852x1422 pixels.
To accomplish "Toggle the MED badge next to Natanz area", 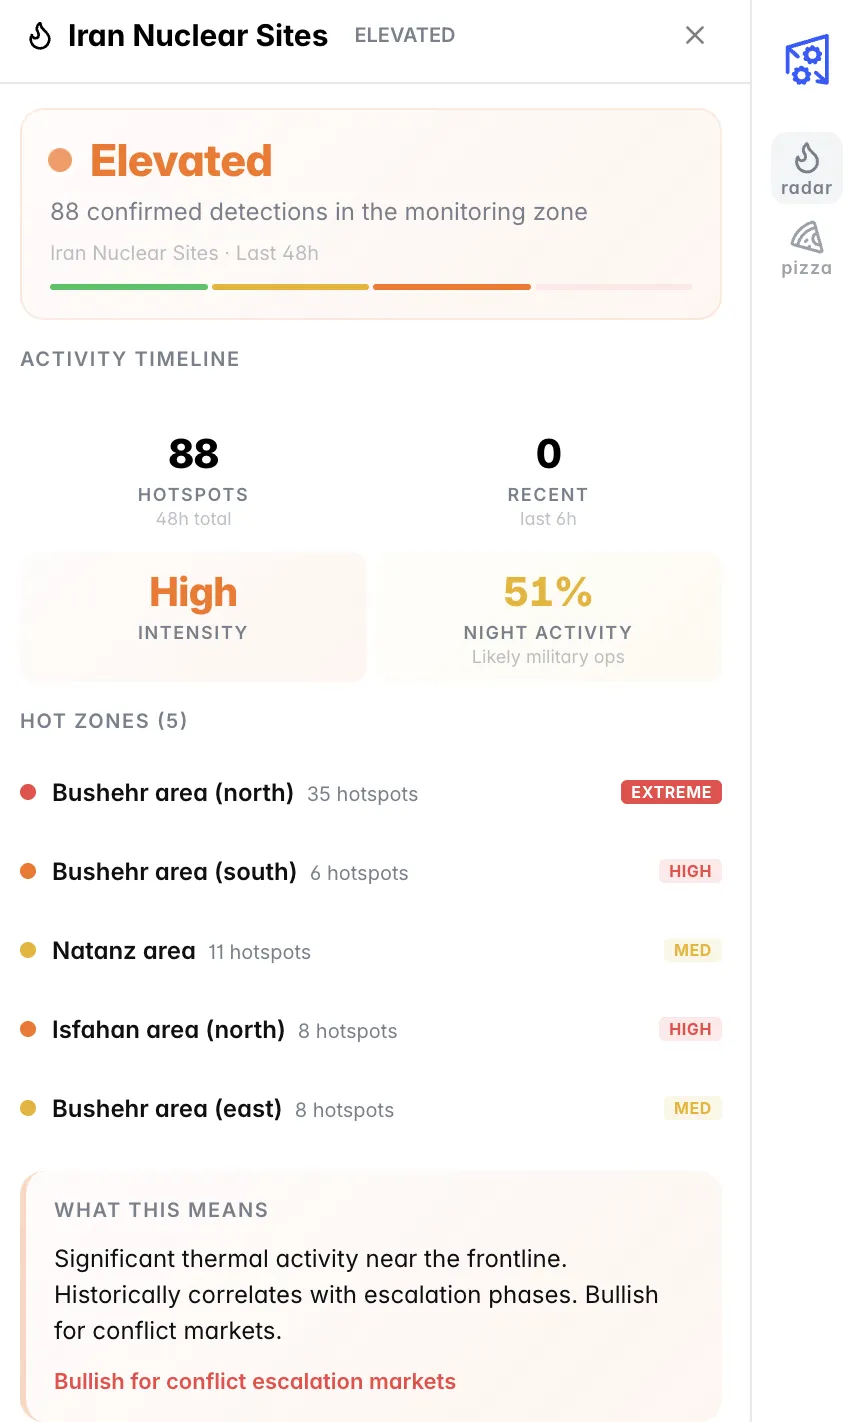I will coord(692,949).
